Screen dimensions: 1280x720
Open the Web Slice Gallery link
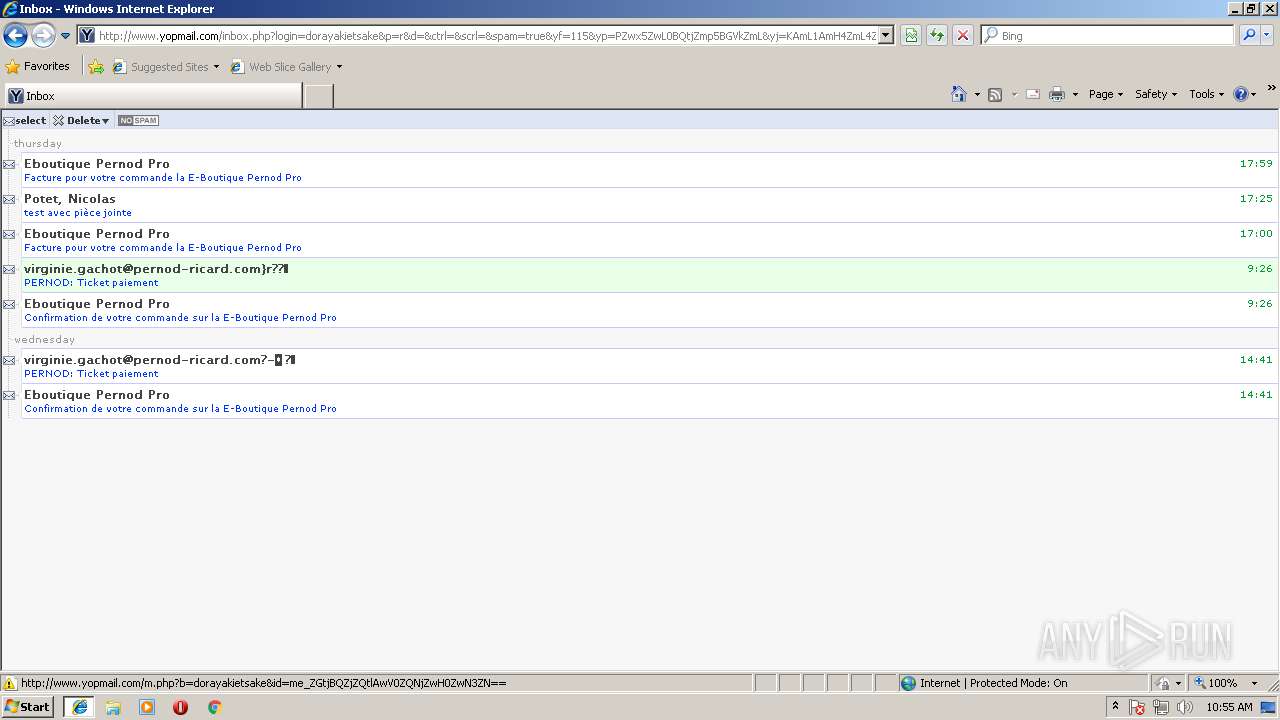point(286,67)
